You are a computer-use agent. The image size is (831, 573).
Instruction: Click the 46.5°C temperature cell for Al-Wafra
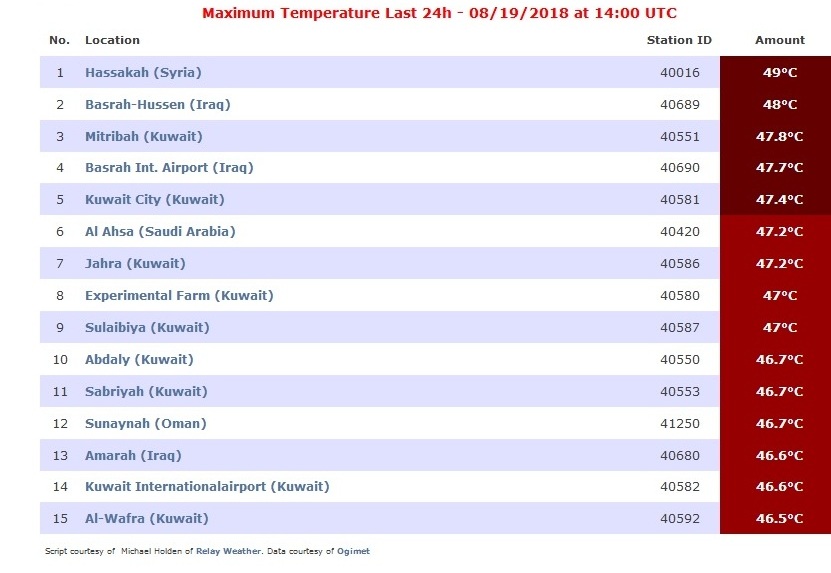point(775,518)
